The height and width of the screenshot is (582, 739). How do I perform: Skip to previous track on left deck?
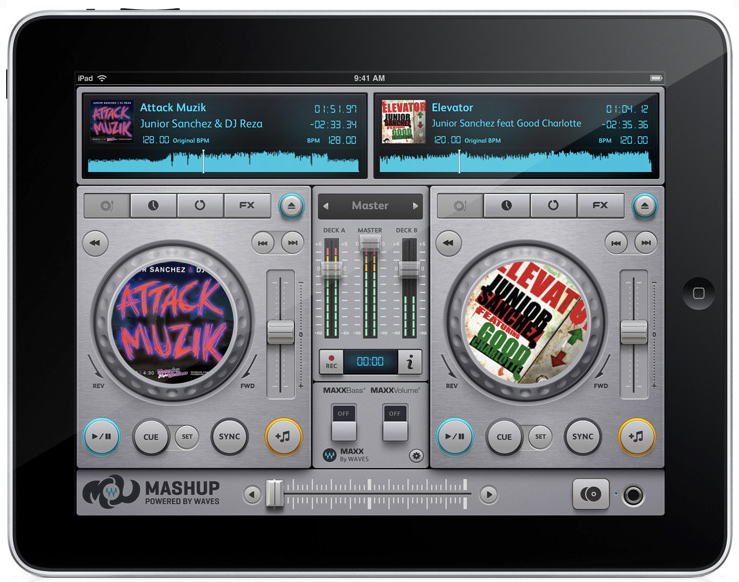[263, 243]
